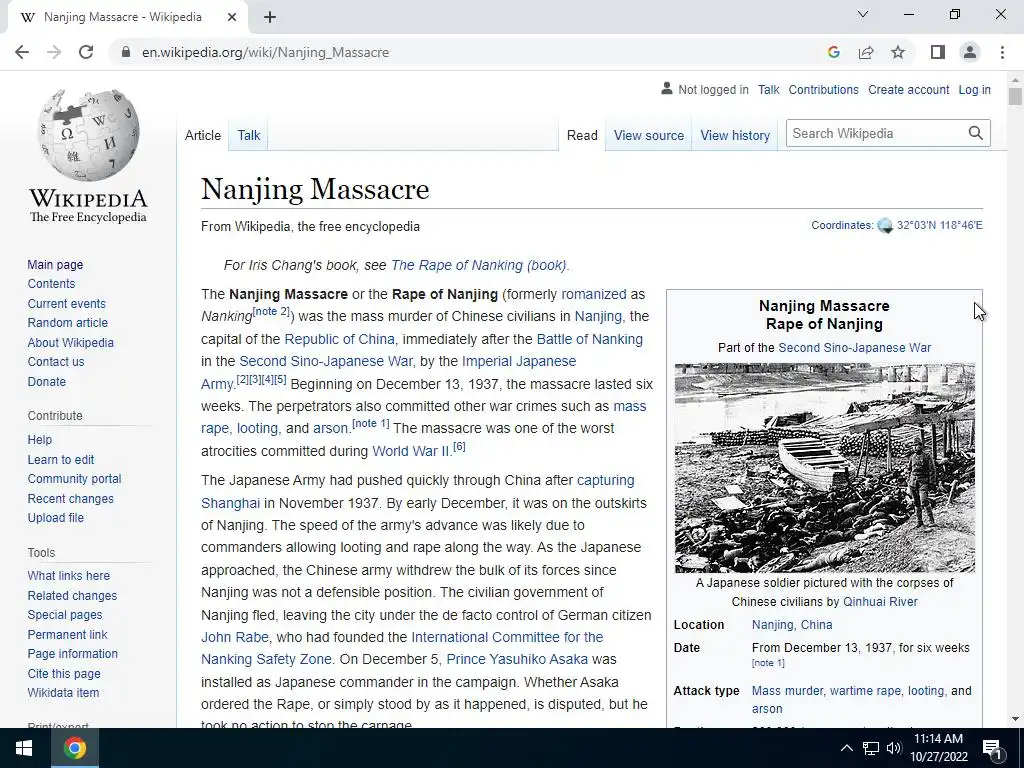Screen dimensions: 1024x768
Task: Click the Create account link
Action: [908, 89]
